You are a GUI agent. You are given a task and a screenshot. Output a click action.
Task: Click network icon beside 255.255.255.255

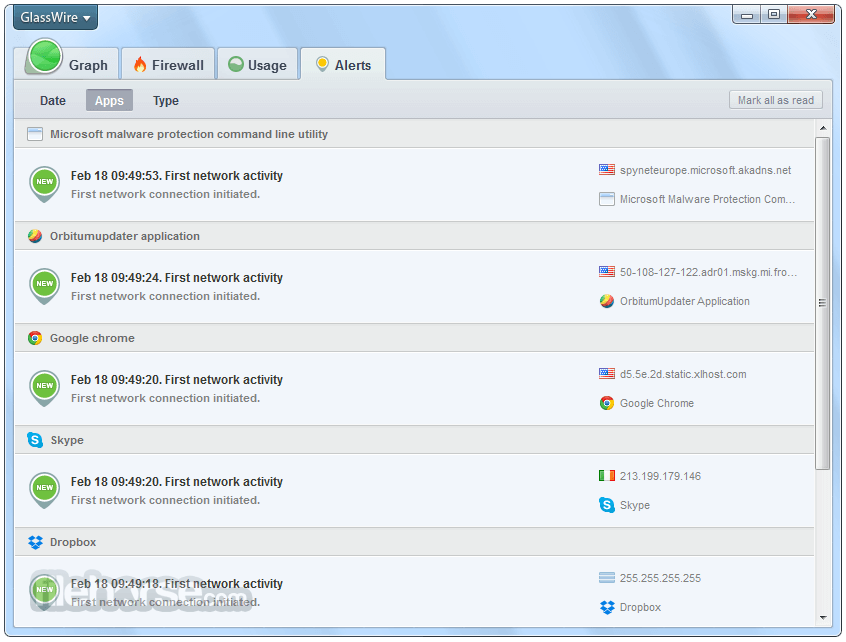607,578
